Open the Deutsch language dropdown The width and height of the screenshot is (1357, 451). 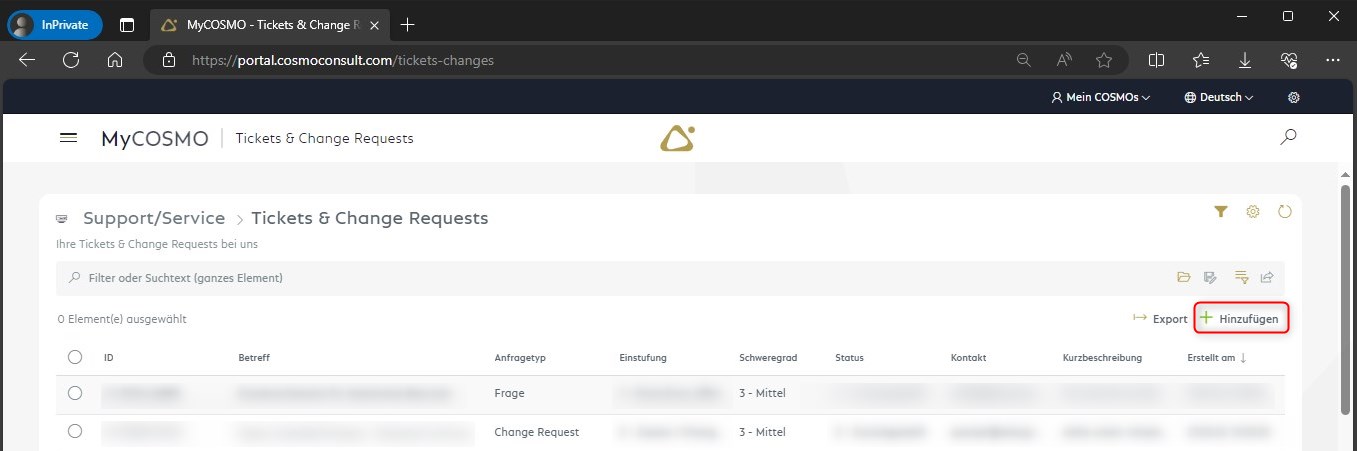pos(1218,97)
